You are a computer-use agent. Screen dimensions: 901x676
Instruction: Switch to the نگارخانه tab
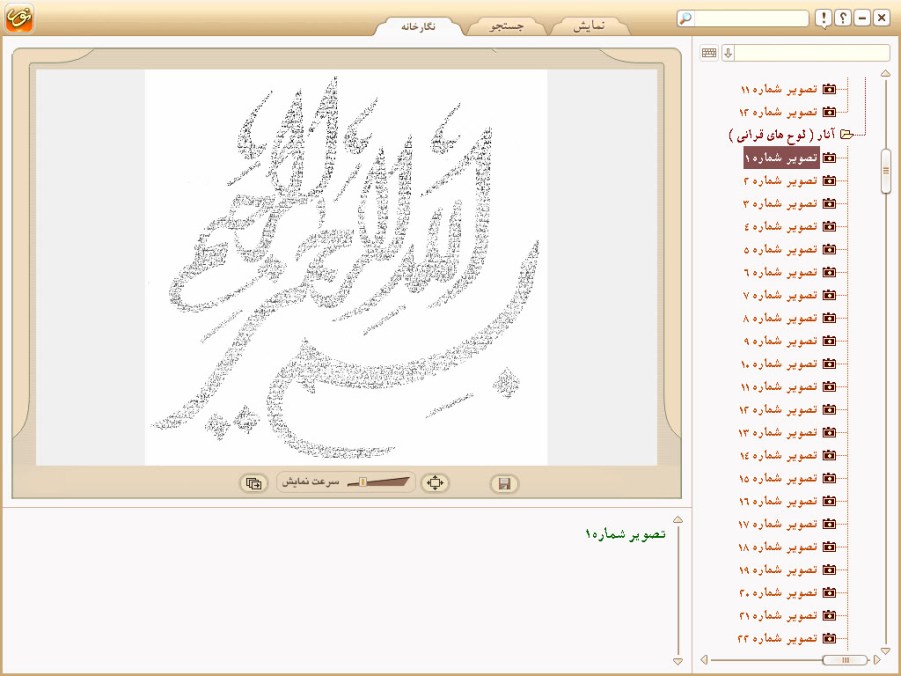(x=418, y=26)
